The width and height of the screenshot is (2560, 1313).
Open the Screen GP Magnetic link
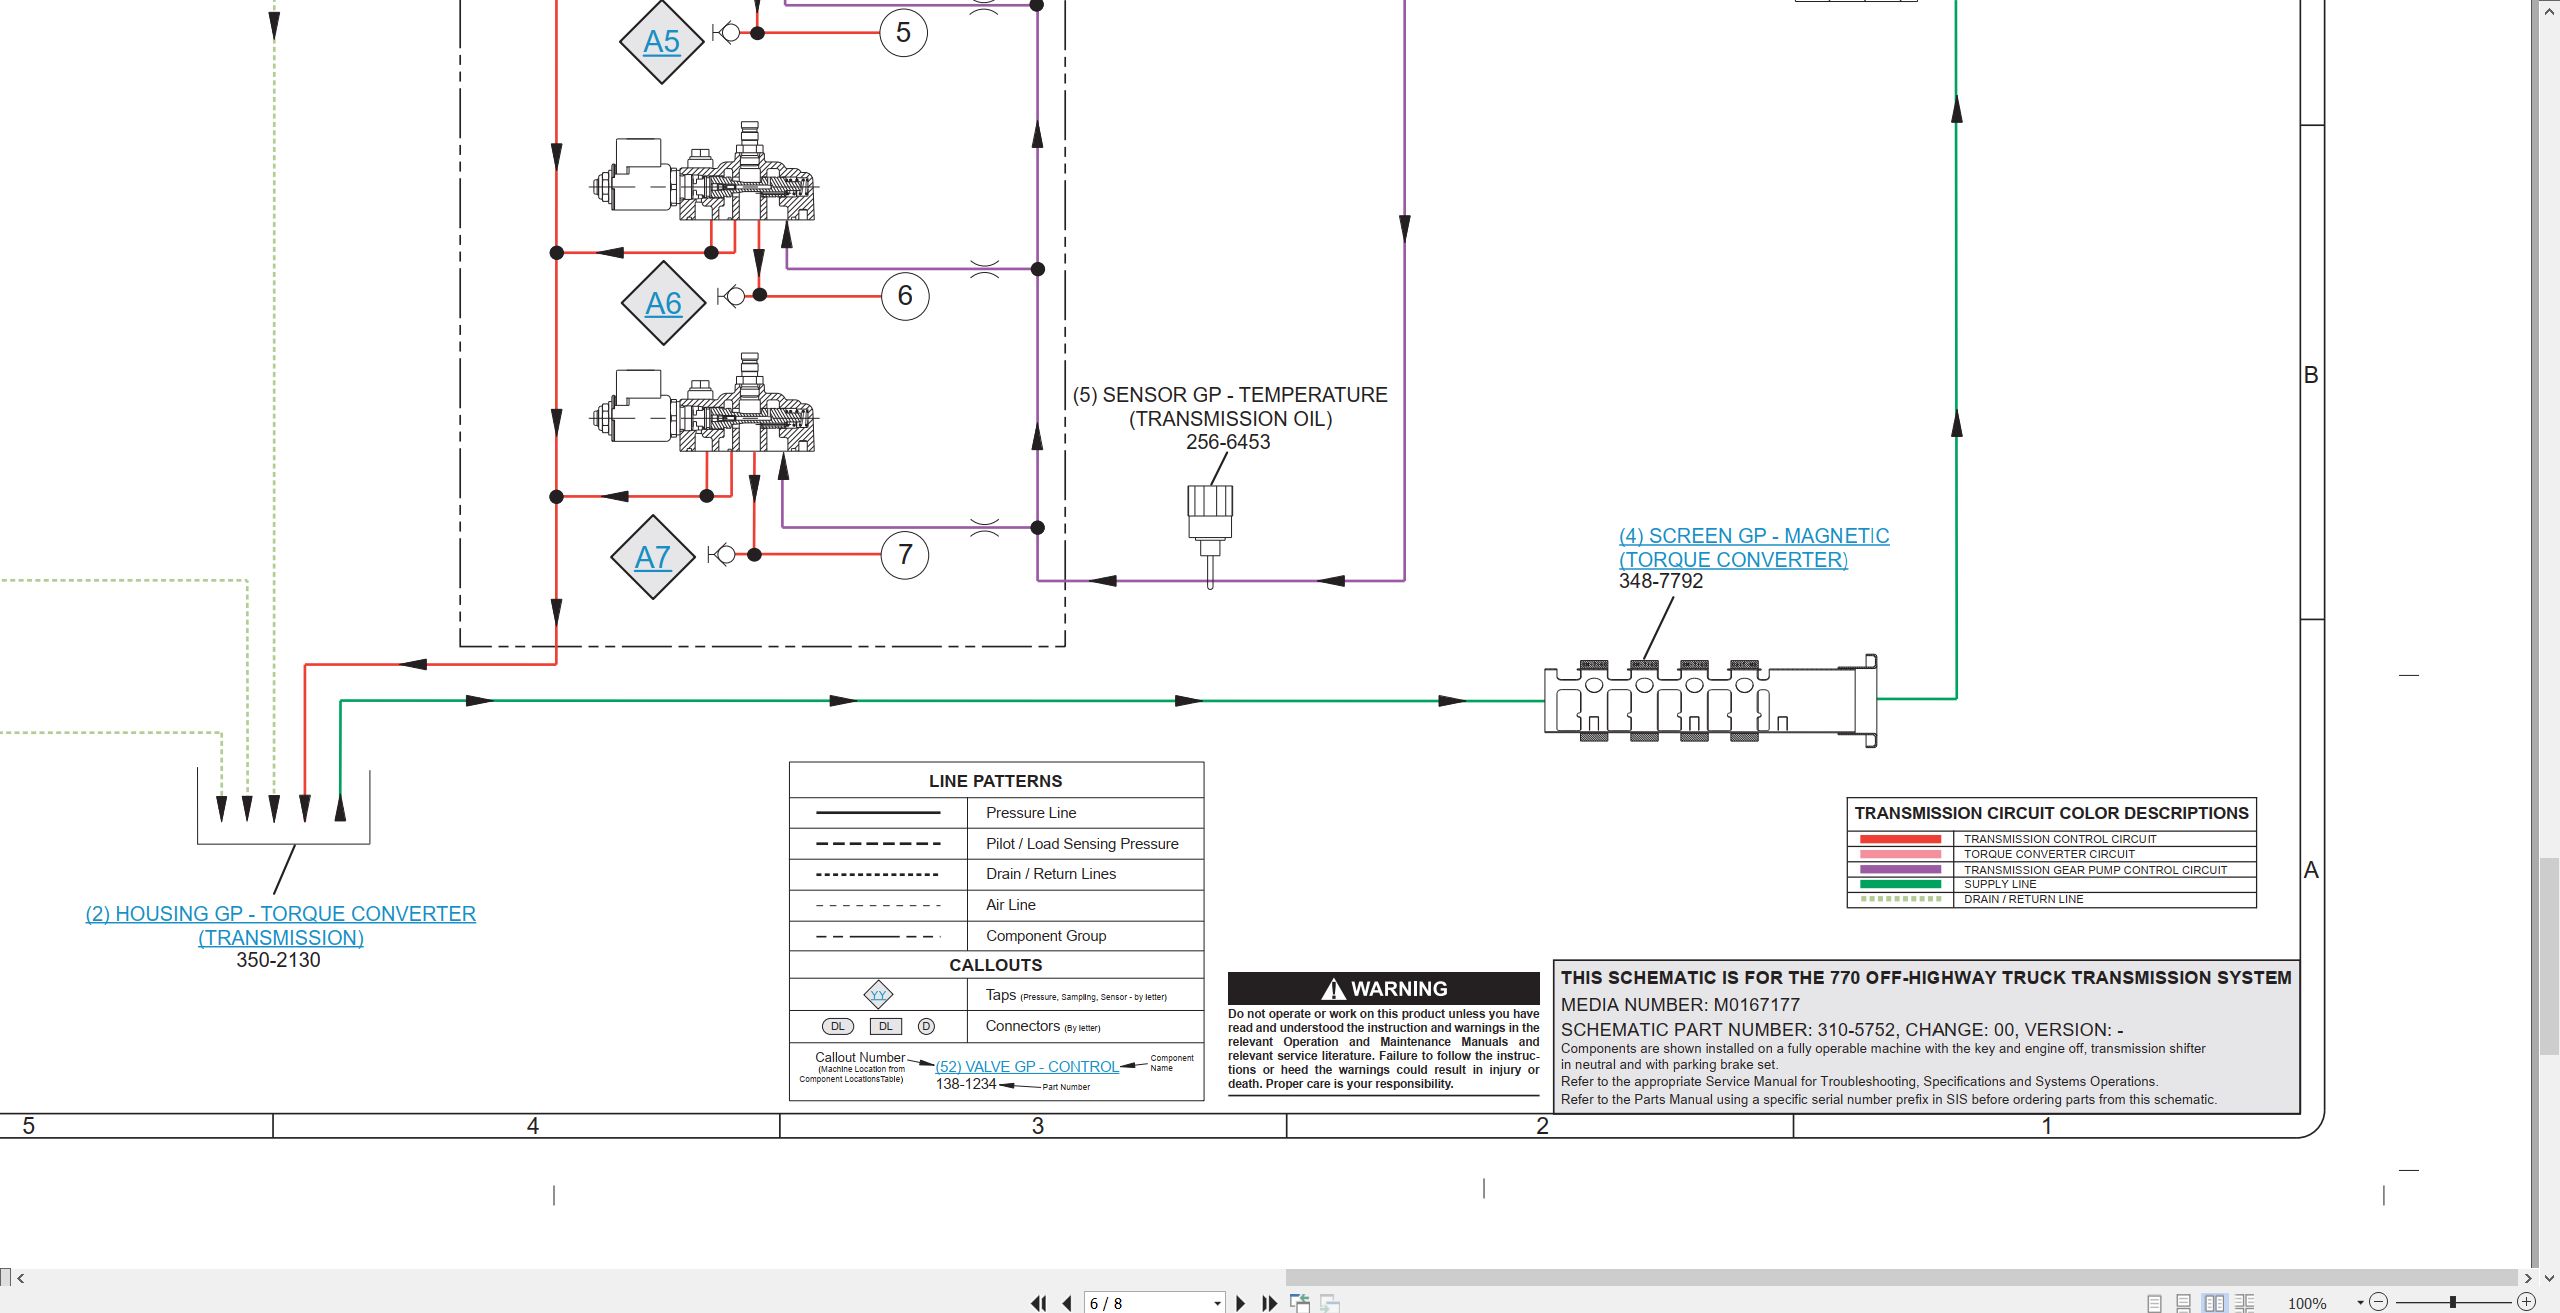tap(1754, 548)
